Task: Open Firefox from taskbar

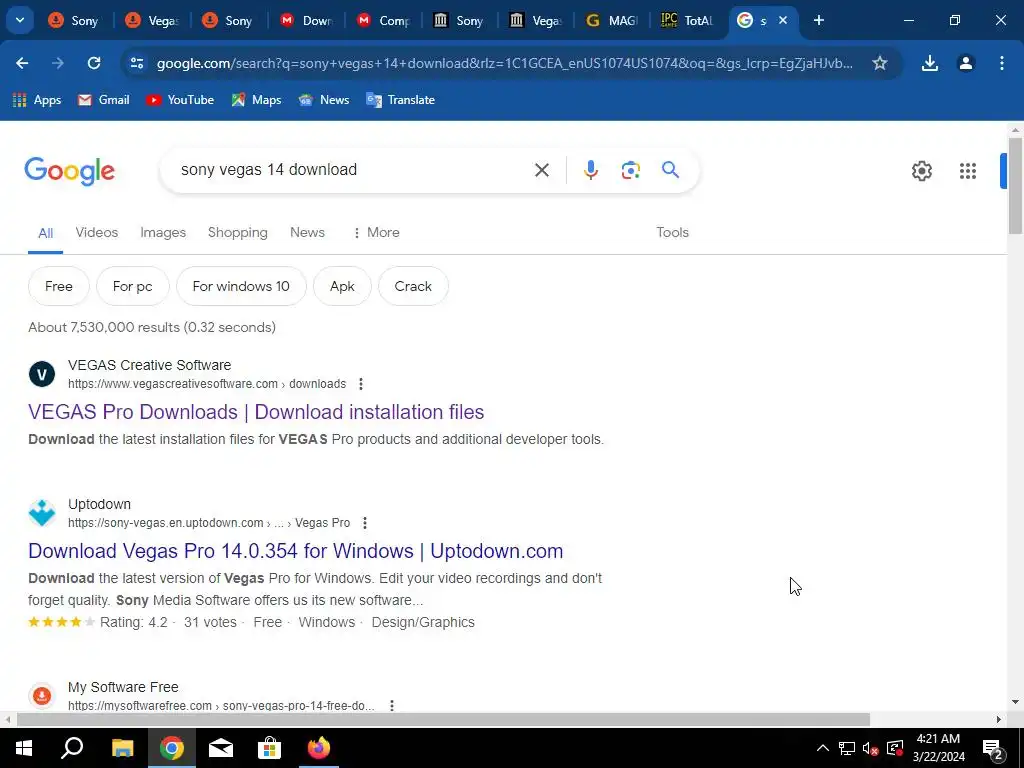Action: (x=319, y=748)
